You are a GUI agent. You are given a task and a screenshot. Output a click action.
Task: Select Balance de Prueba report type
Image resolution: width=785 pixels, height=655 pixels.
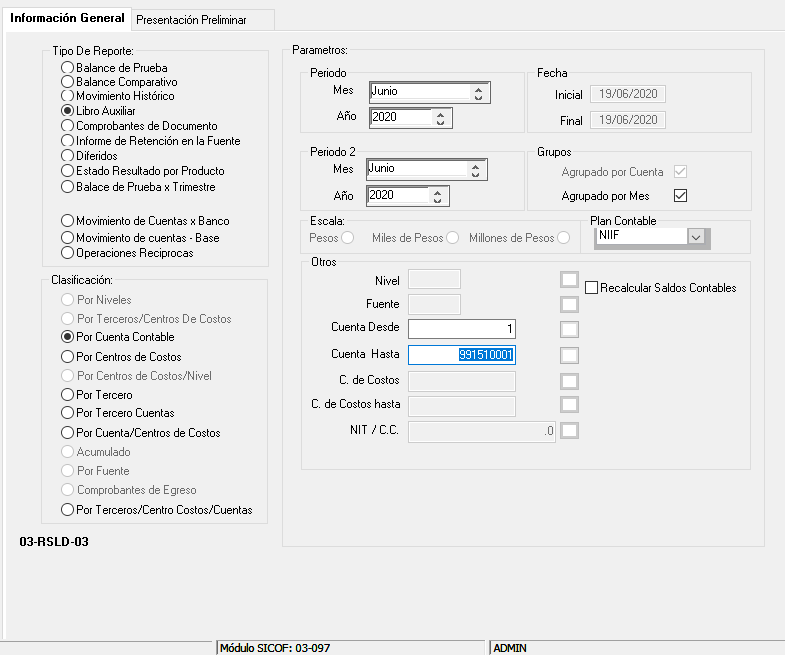tap(68, 67)
